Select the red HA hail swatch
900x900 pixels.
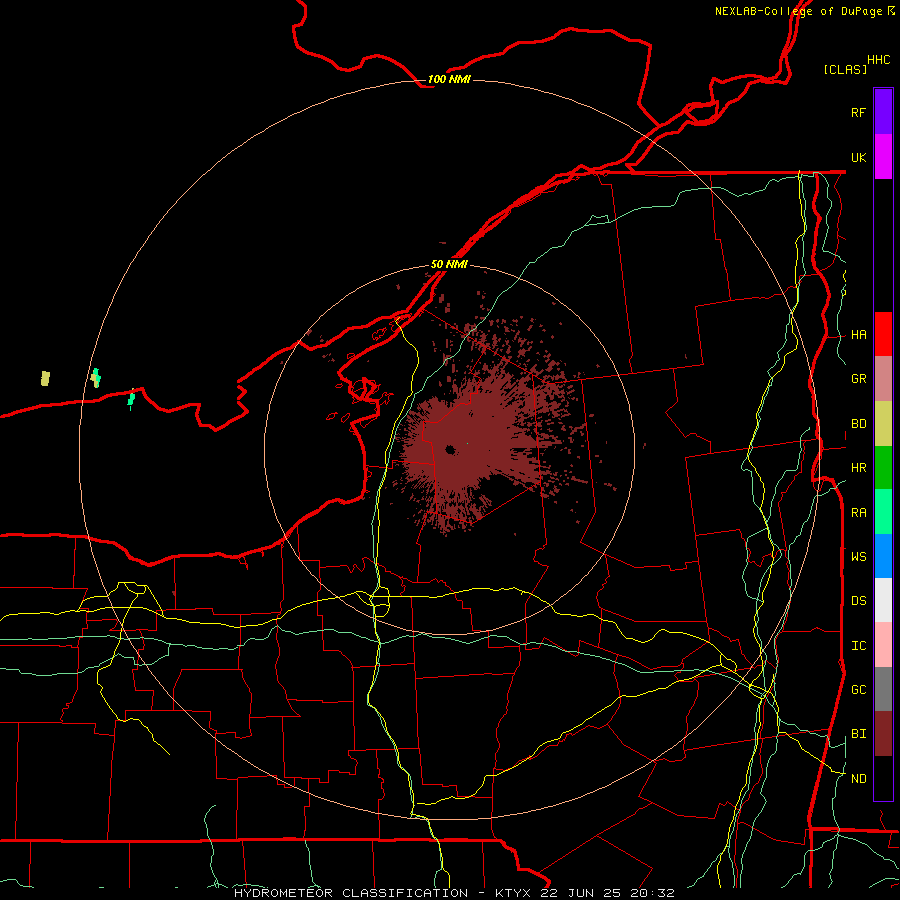coord(883,334)
